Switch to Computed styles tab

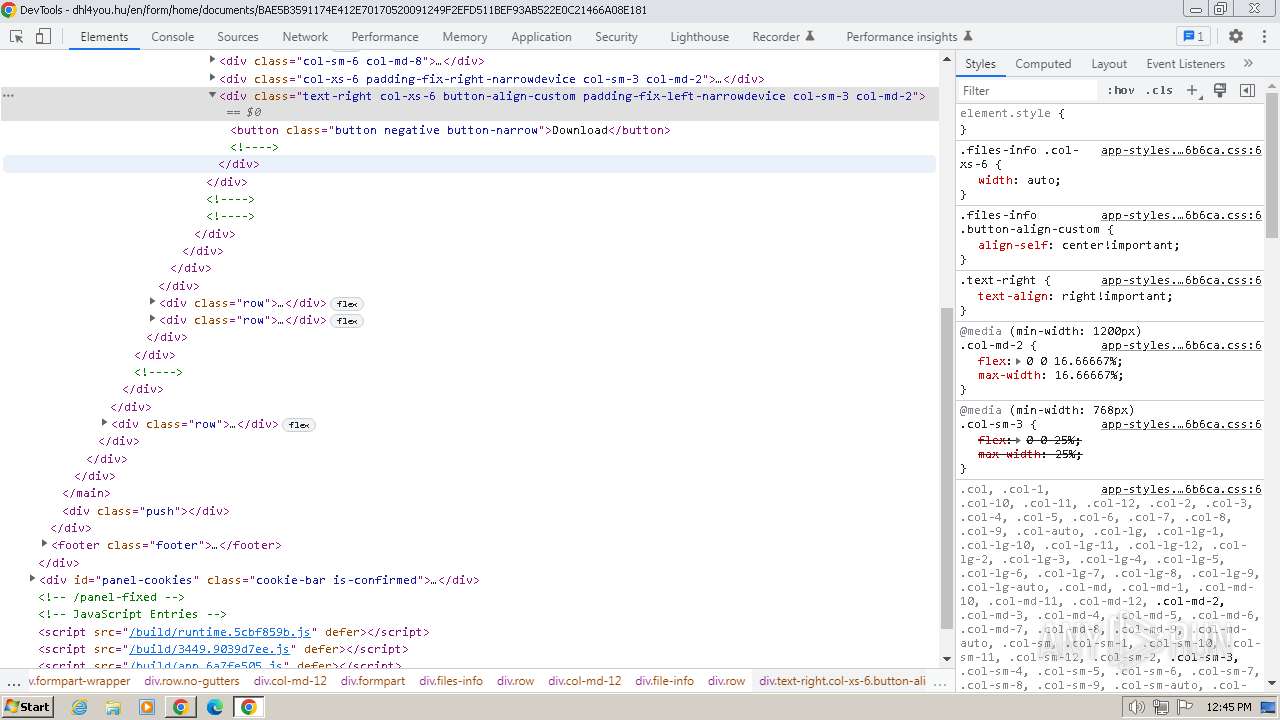pos(1043,63)
